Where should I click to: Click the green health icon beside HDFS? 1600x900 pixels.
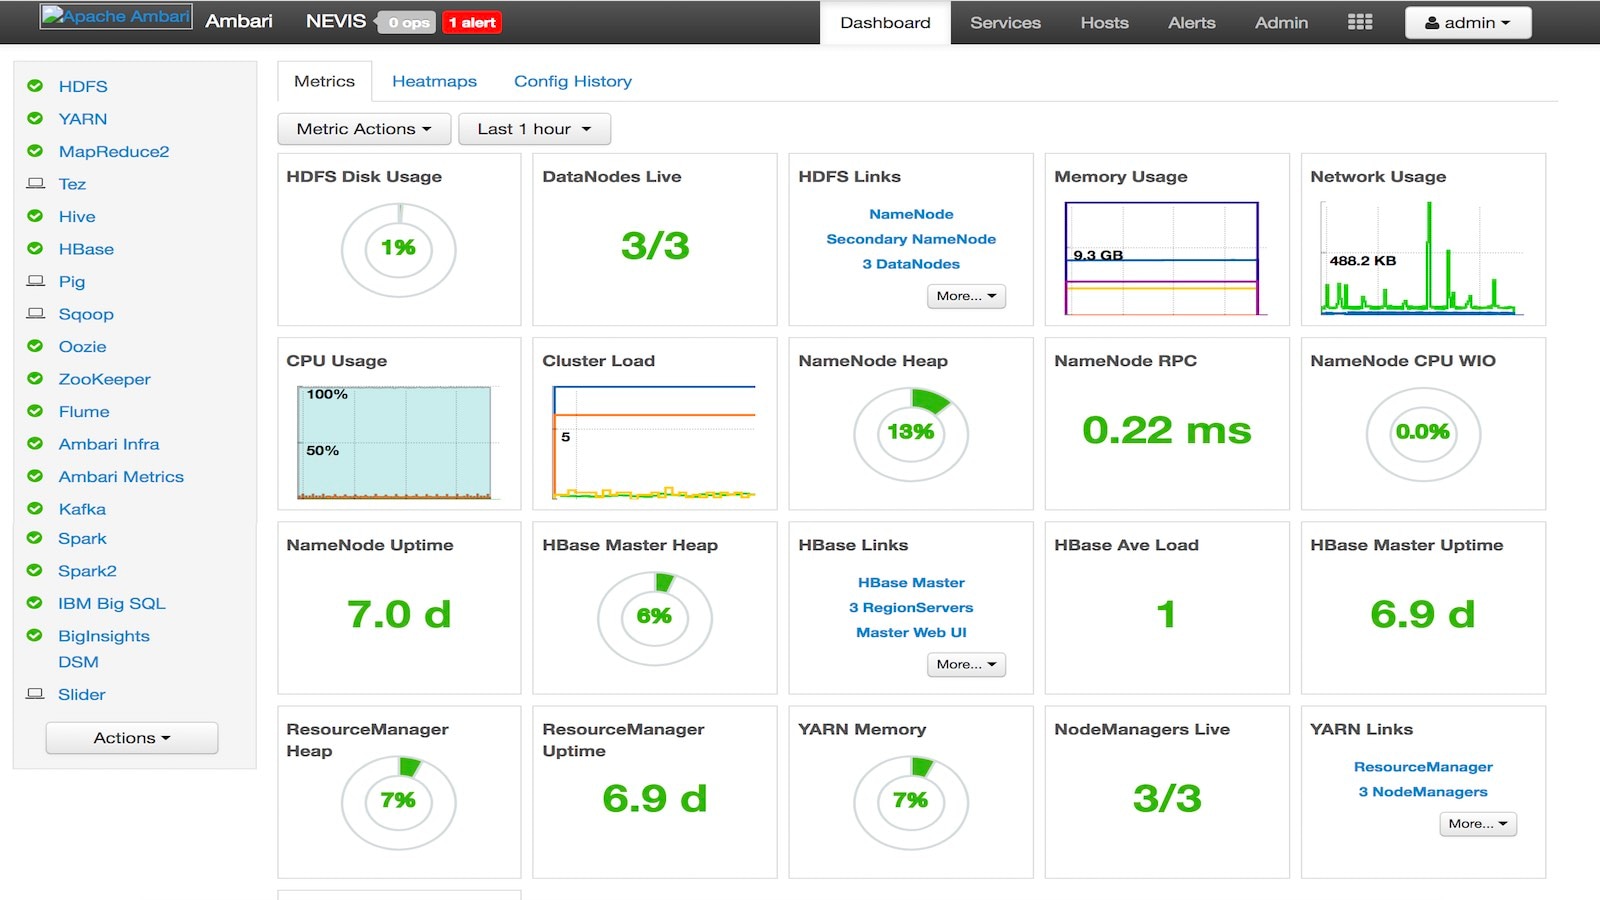pyautogui.click(x=33, y=87)
